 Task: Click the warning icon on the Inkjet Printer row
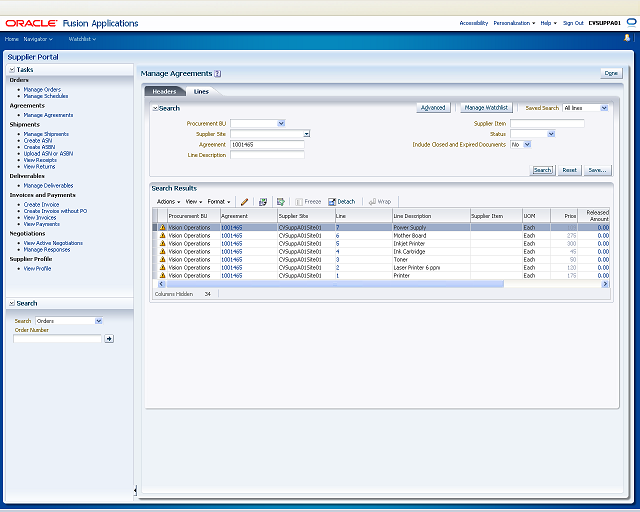click(x=162, y=243)
